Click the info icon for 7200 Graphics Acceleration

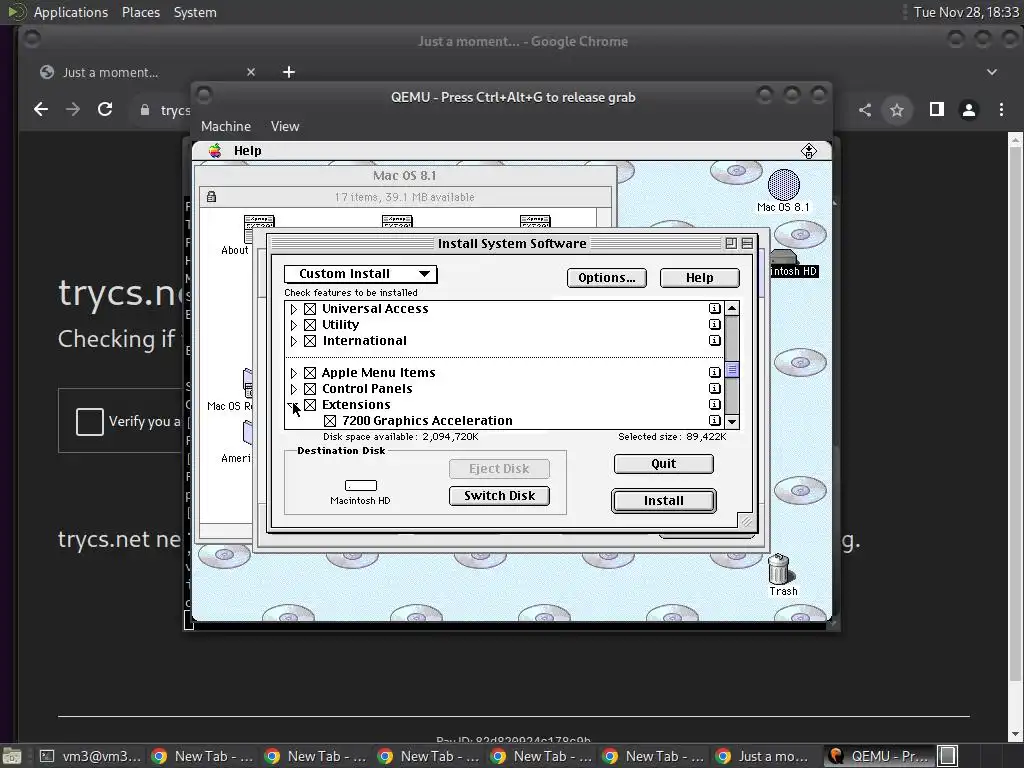point(714,421)
